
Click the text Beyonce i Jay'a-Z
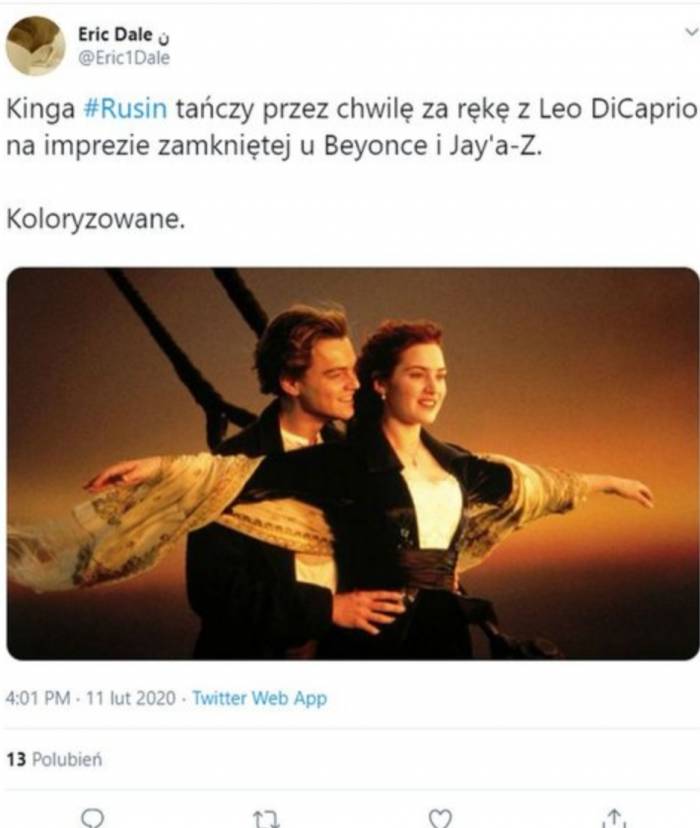pos(433,146)
